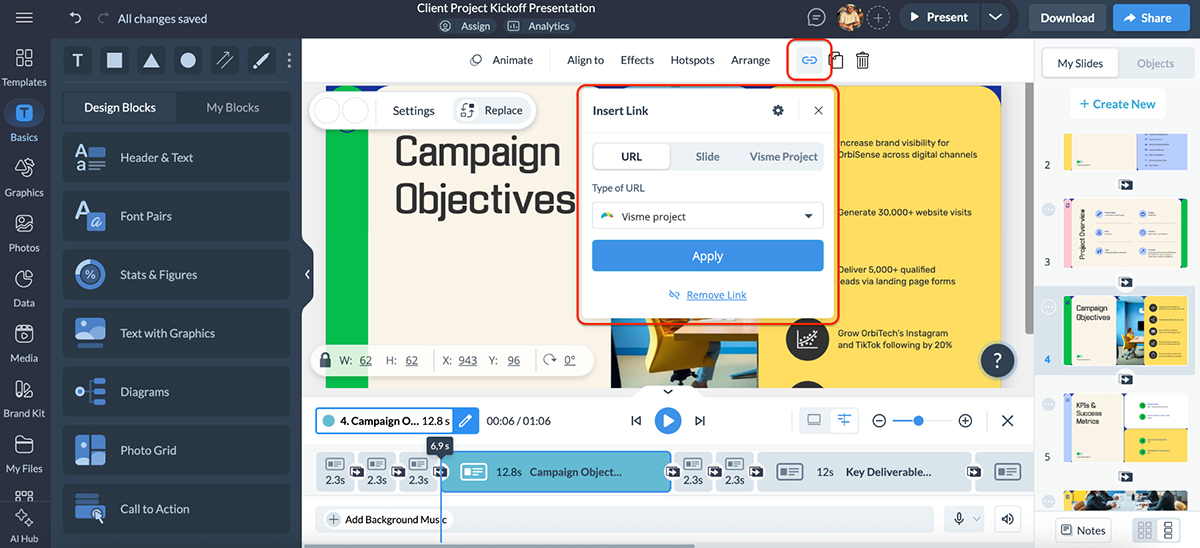Click the link icon in top toolbar
This screenshot has width=1200, height=548.
(x=809, y=61)
